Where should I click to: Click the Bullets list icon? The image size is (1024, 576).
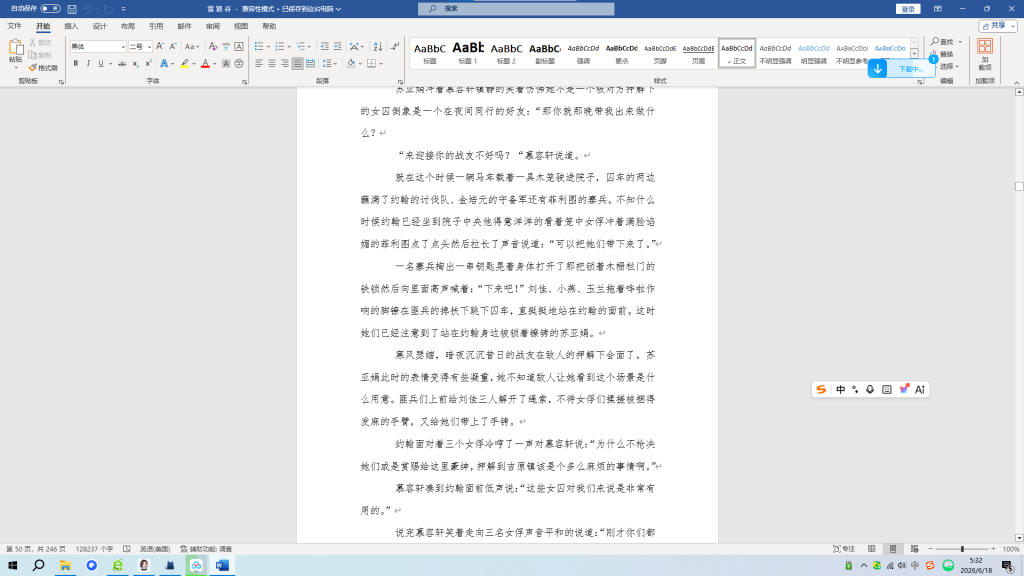click(259, 46)
